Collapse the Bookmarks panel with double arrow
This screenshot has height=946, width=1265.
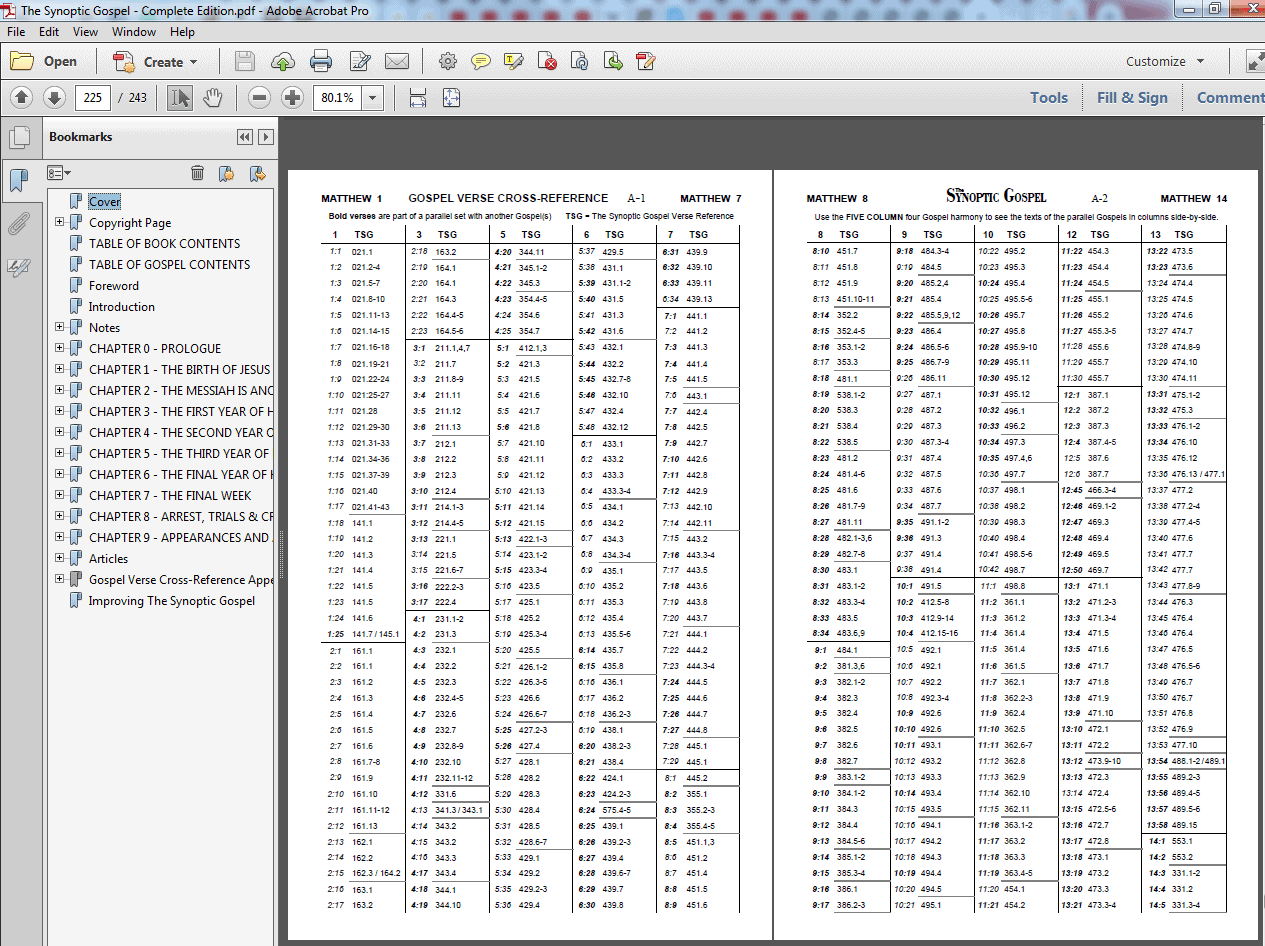pyautogui.click(x=245, y=137)
